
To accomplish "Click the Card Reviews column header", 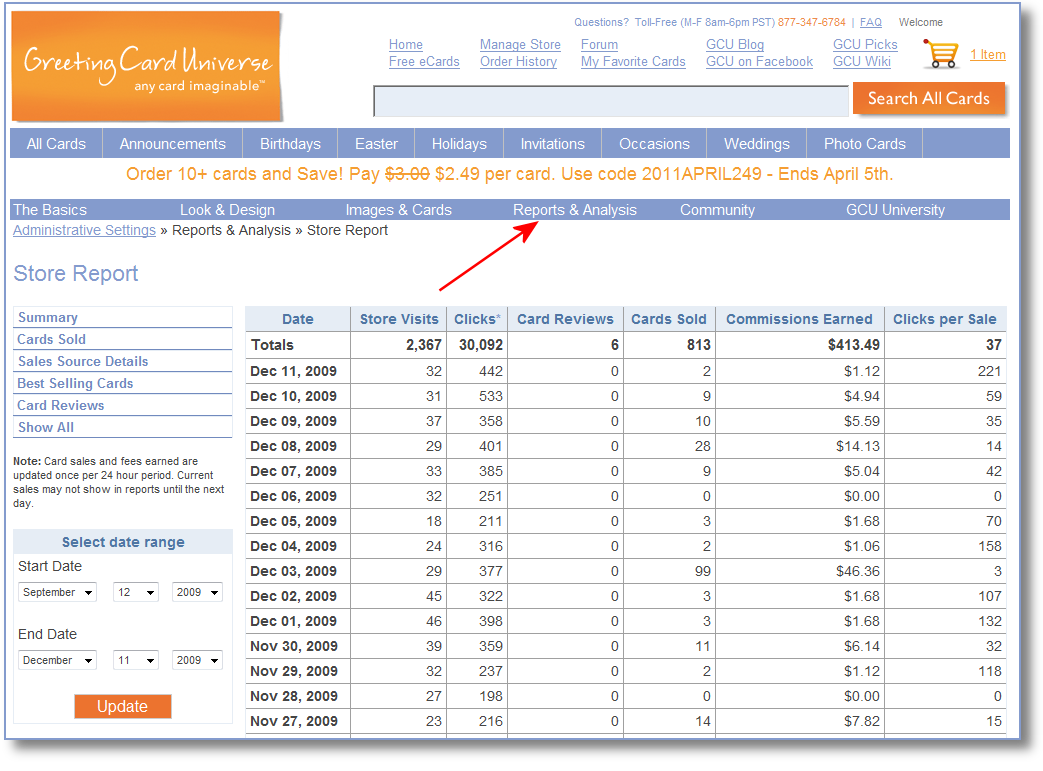I will (x=565, y=319).
